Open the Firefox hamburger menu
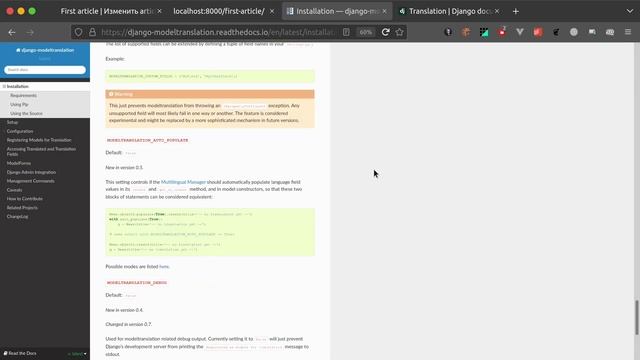The width and height of the screenshot is (640, 360). (x=628, y=32)
